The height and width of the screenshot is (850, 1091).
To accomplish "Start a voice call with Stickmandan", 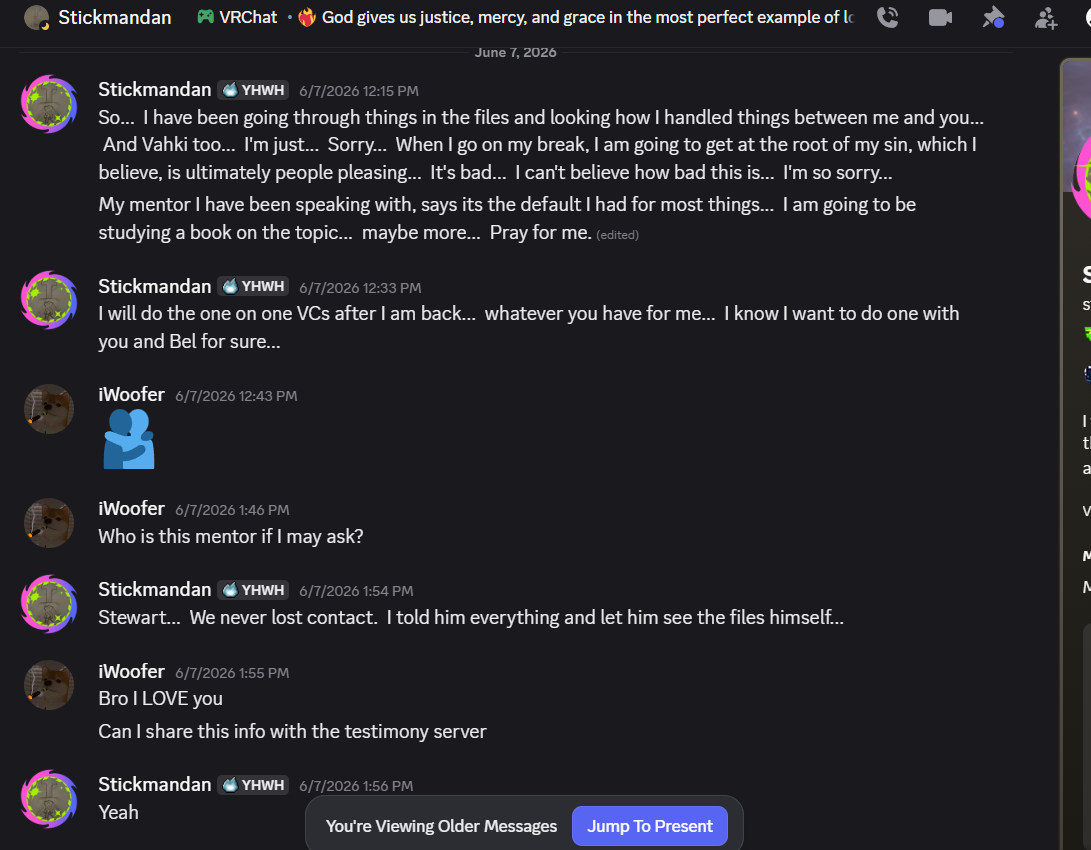I will (x=887, y=17).
